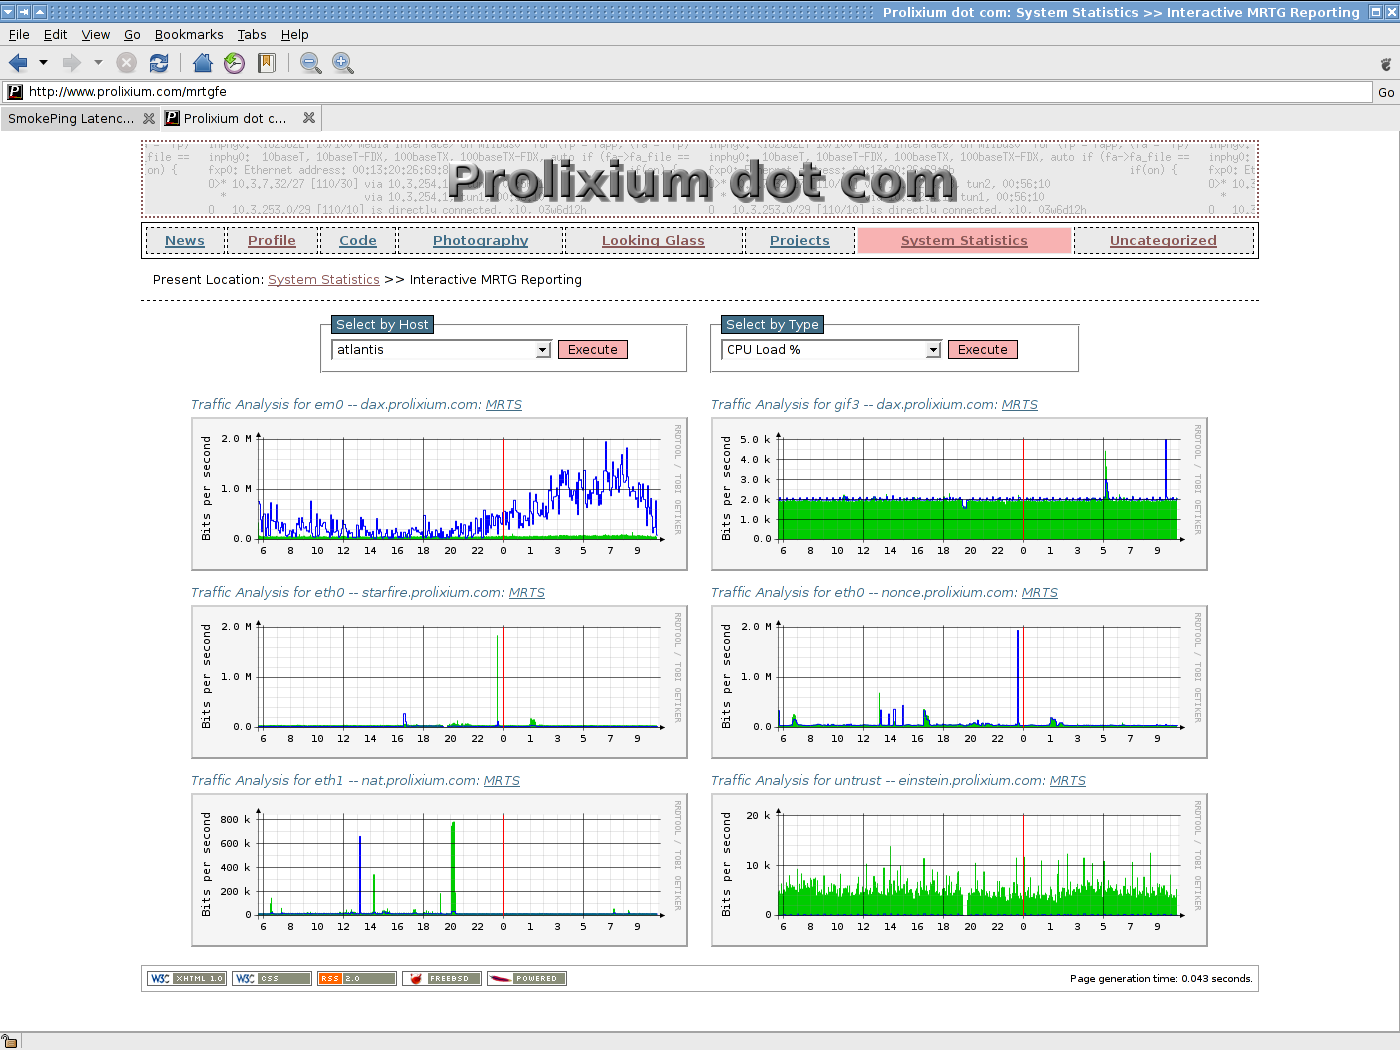Open MRTS link for eth0 starfire.prolixium.com
This screenshot has width=1400, height=1050.
point(527,593)
